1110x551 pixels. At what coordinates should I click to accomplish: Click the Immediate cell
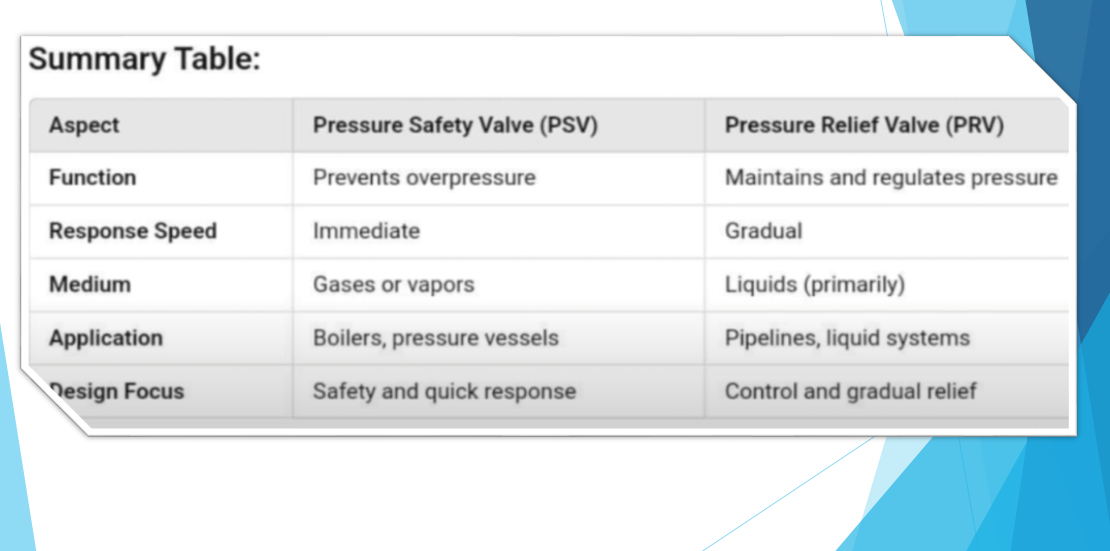(x=366, y=231)
